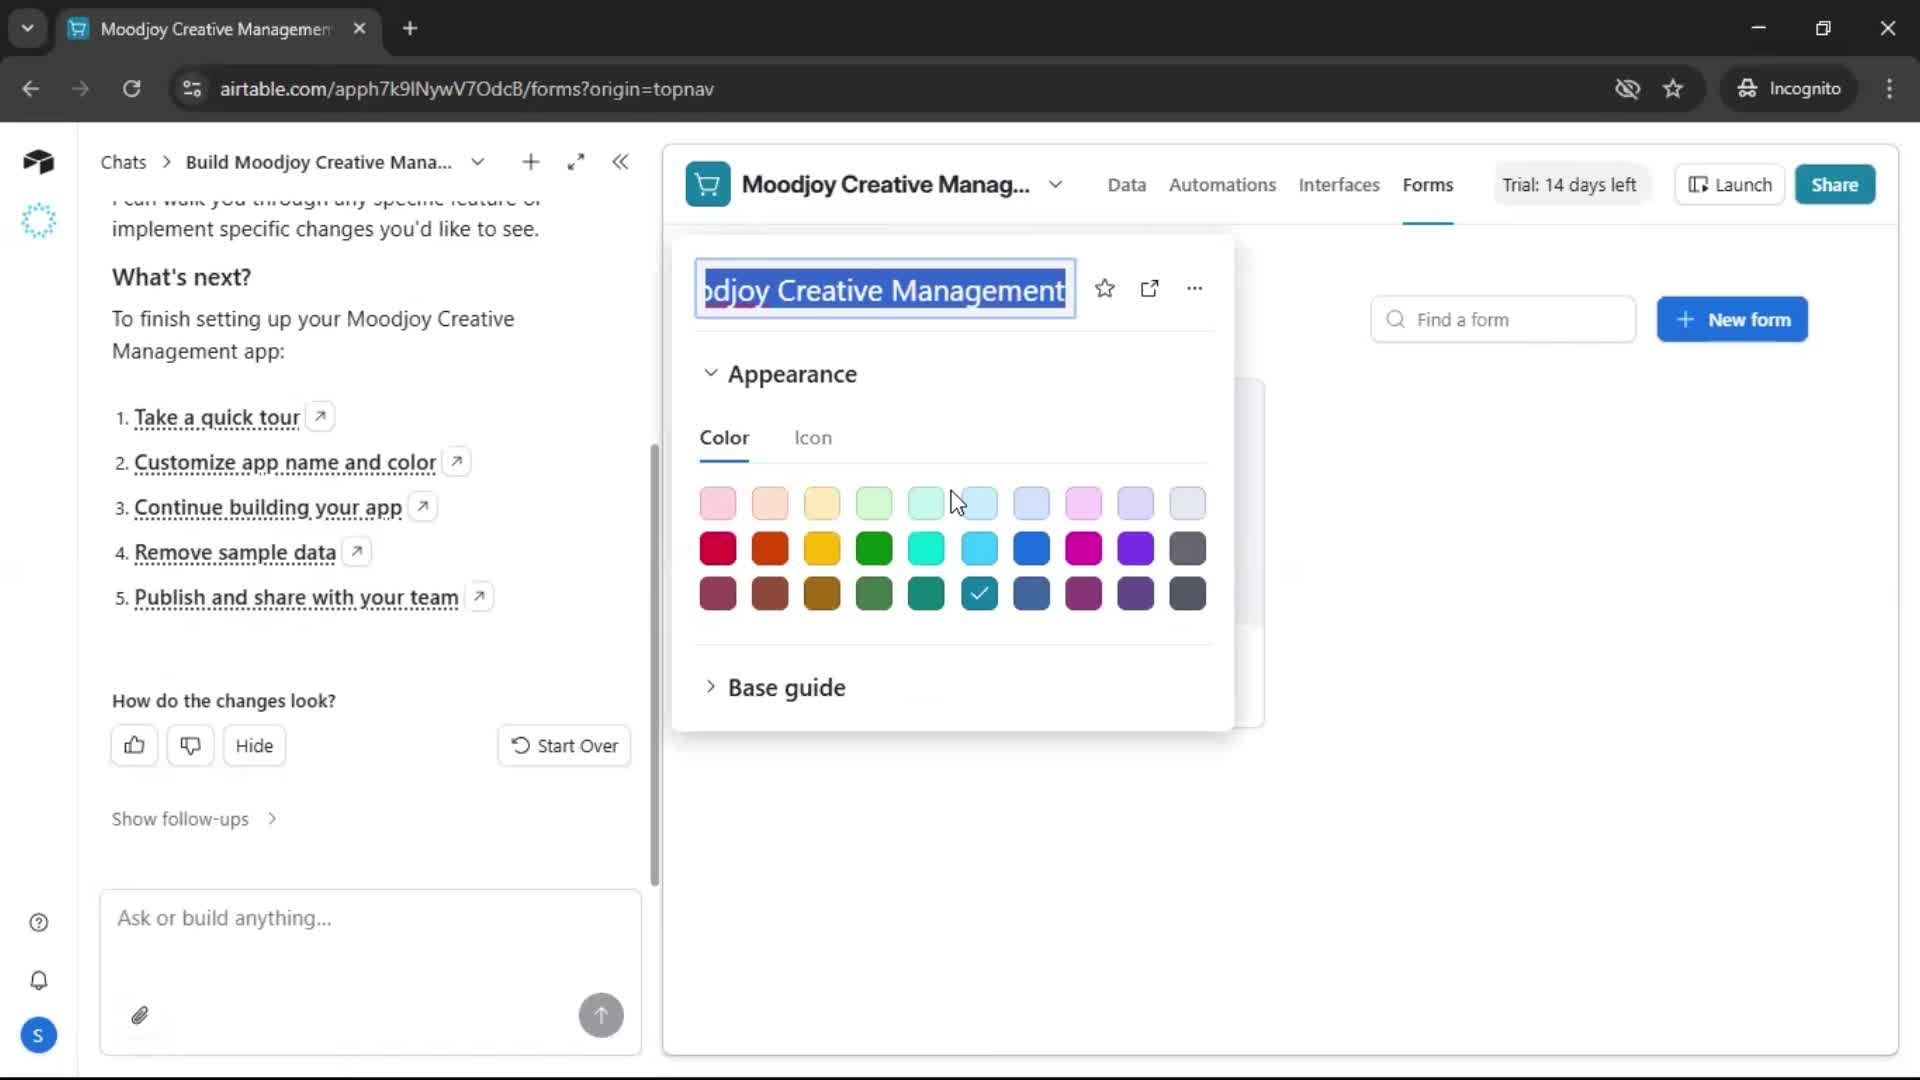1920x1080 pixels.
Task: Click the thumbs down feedback button
Action: tap(190, 745)
